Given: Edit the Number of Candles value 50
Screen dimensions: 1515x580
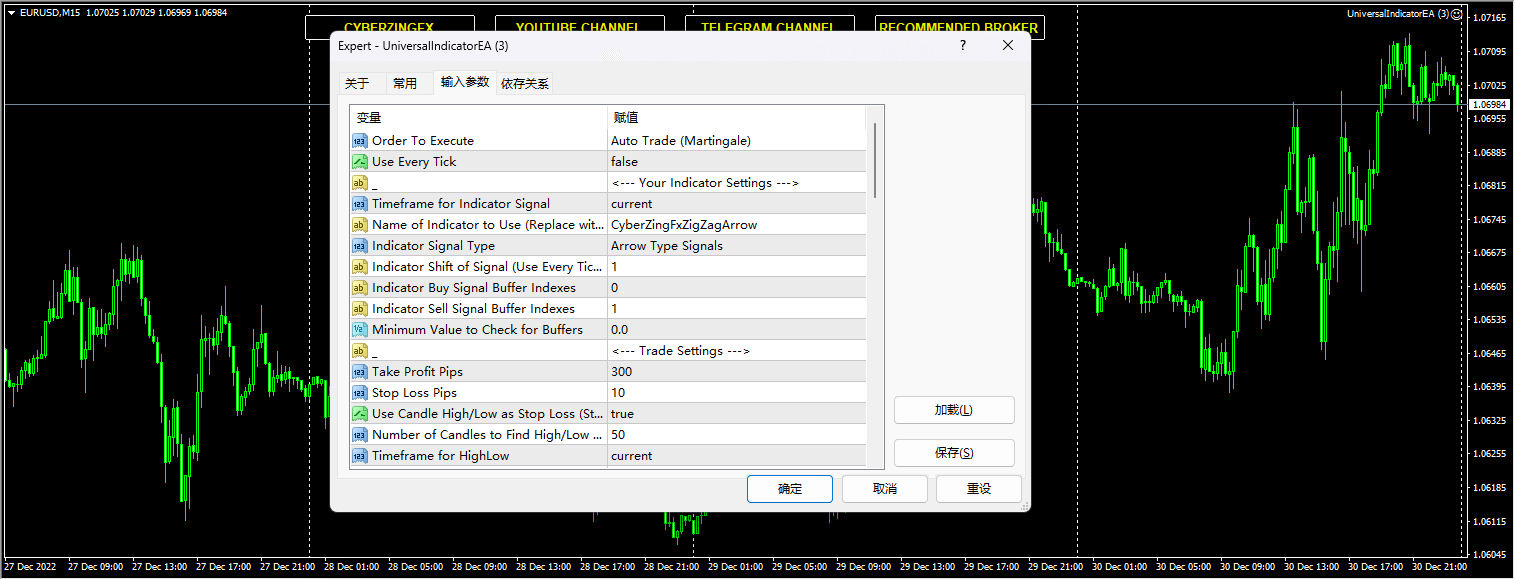Looking at the screenshot, I should [736, 435].
